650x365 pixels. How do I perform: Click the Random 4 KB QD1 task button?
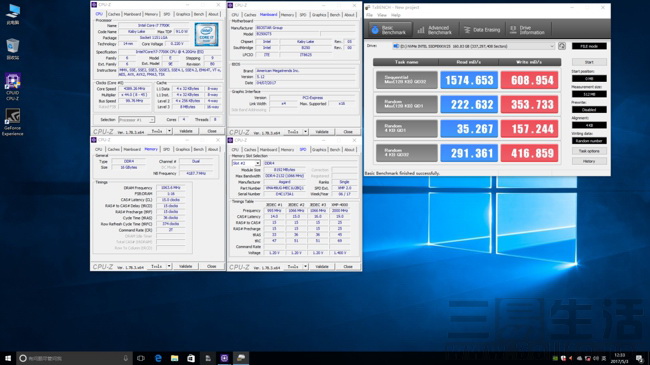click(x=407, y=129)
